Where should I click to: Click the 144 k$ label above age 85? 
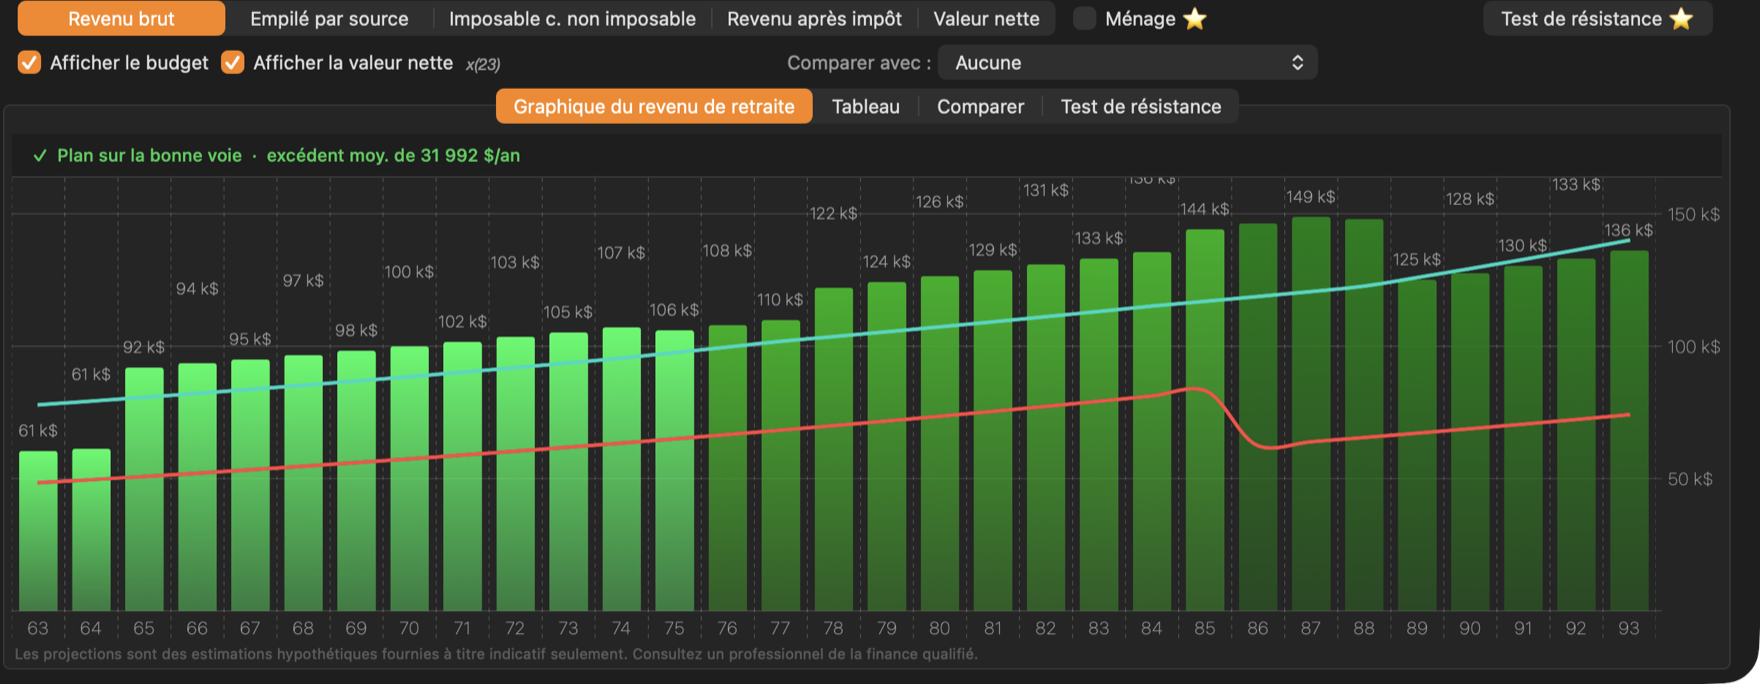[1204, 209]
